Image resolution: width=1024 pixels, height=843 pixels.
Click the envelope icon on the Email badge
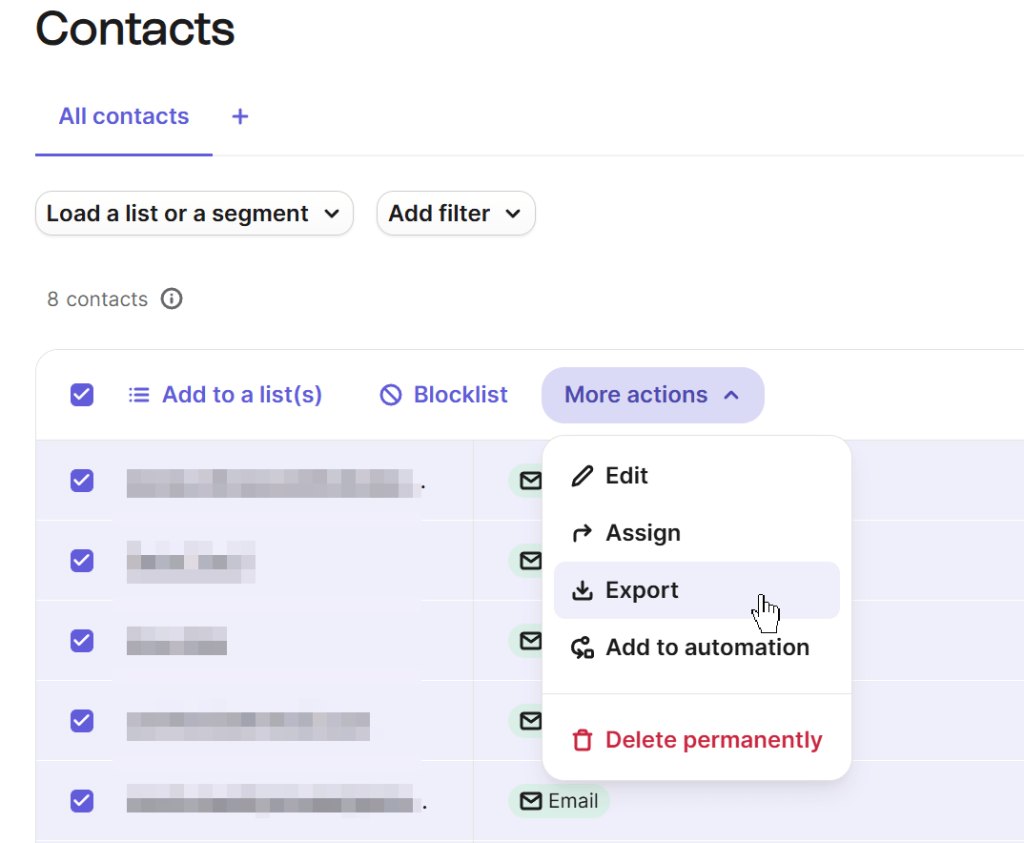click(529, 800)
